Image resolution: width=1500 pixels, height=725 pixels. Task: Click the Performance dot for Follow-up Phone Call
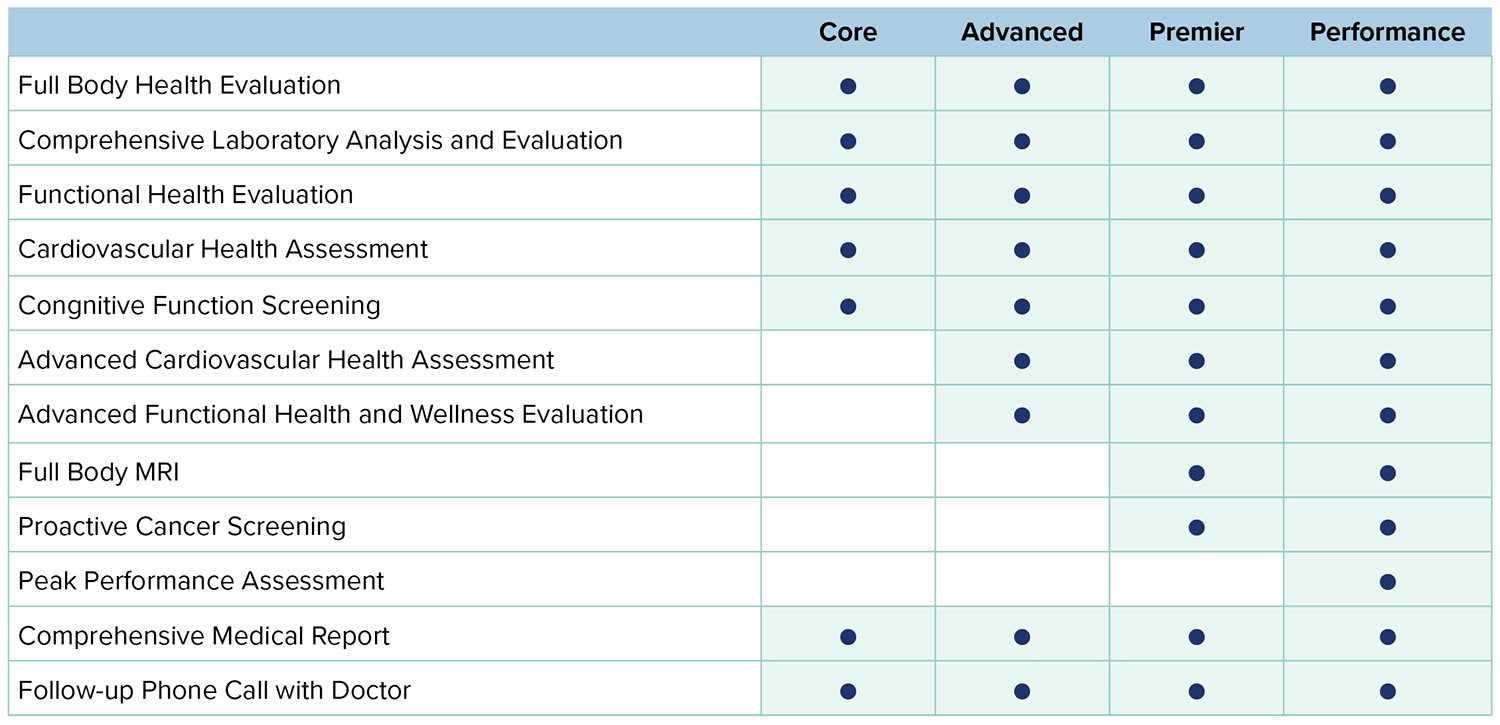click(x=1387, y=691)
